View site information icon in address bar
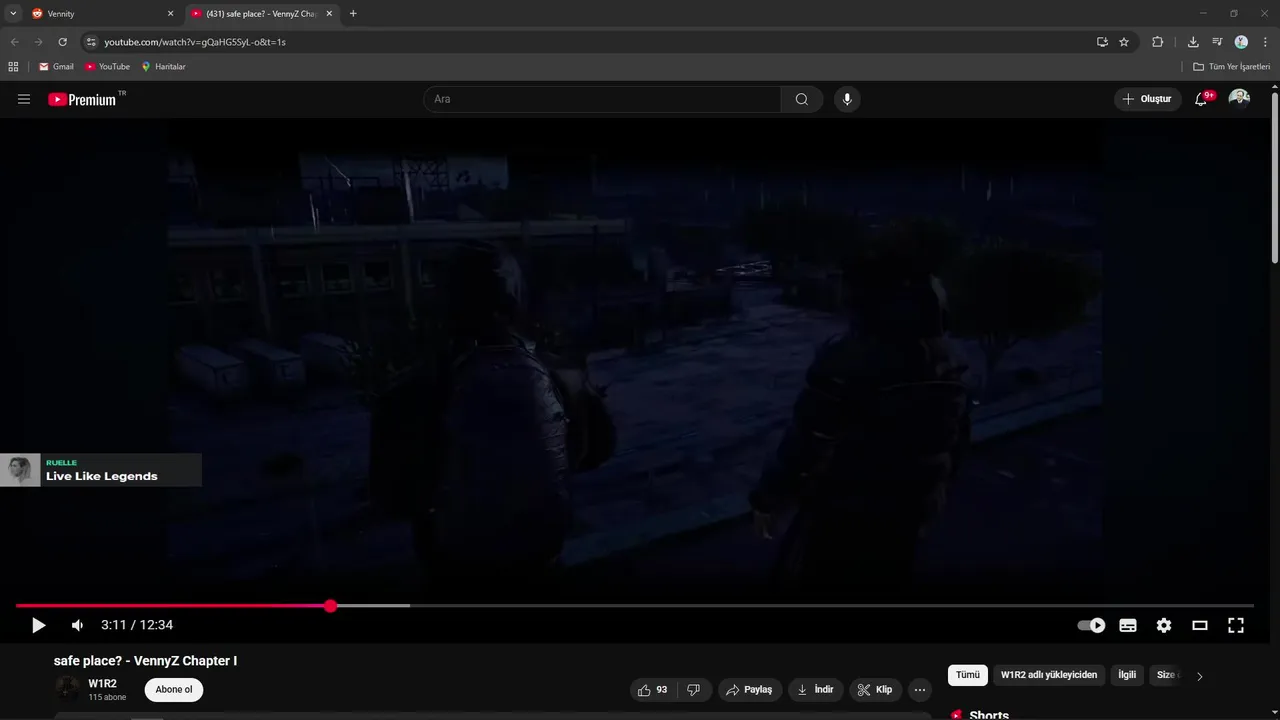The width and height of the screenshot is (1280, 720). [x=91, y=42]
